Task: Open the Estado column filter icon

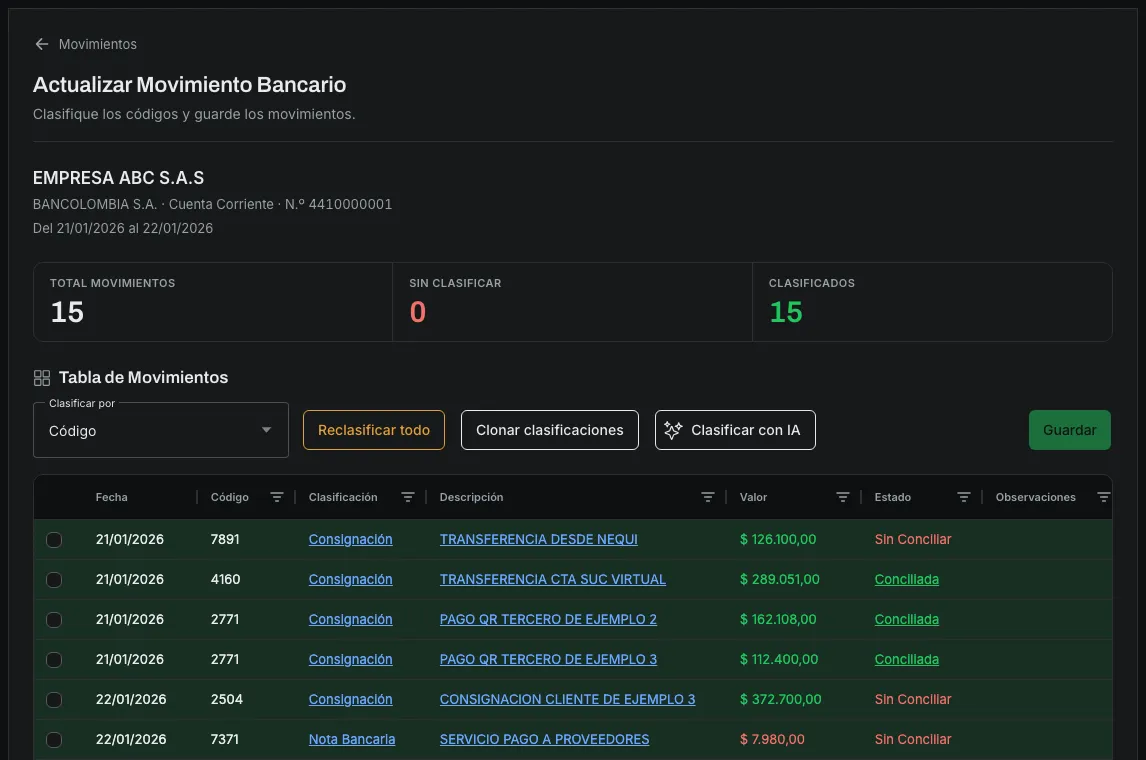Action: point(964,498)
